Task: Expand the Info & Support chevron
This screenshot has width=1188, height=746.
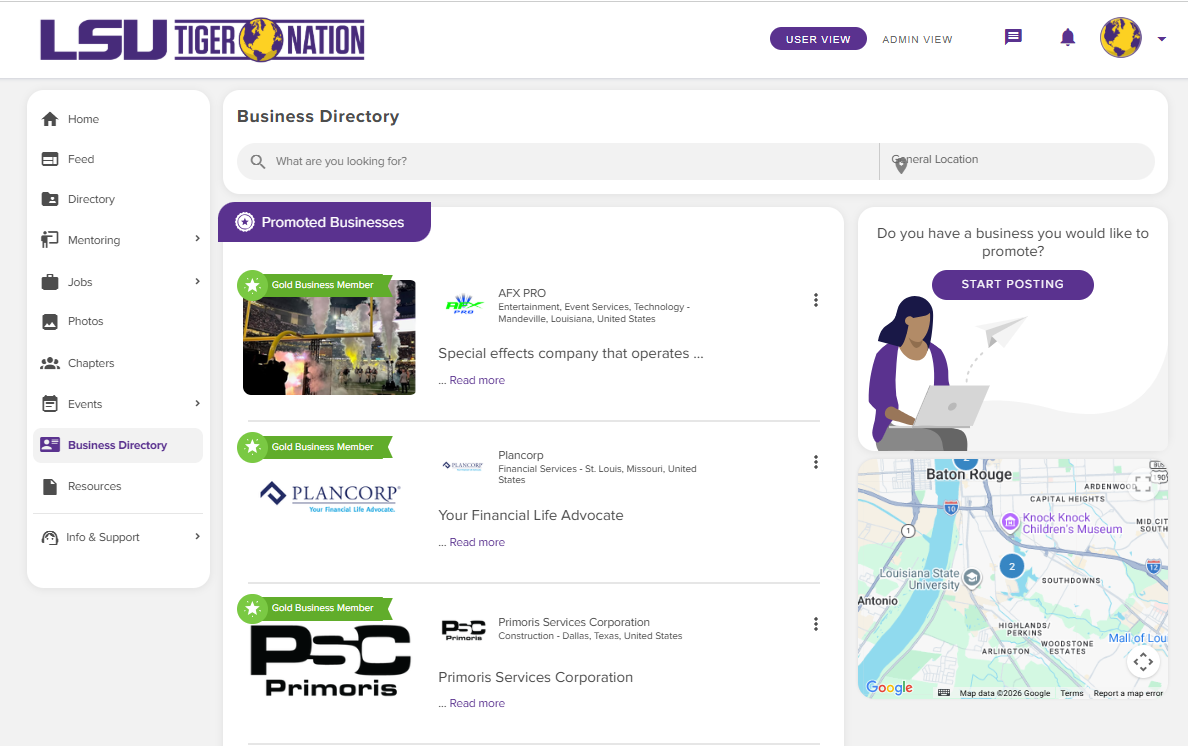Action: pyautogui.click(x=197, y=536)
